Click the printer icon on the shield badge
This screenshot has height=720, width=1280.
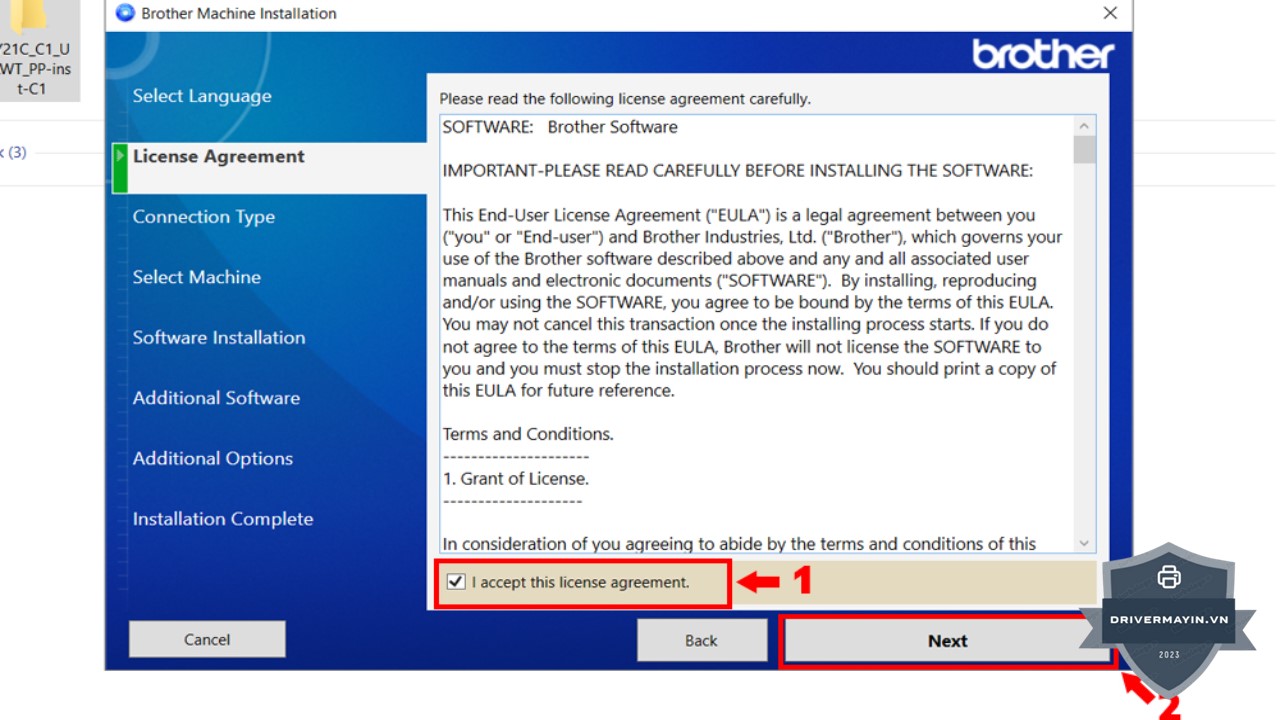[x=1168, y=577]
